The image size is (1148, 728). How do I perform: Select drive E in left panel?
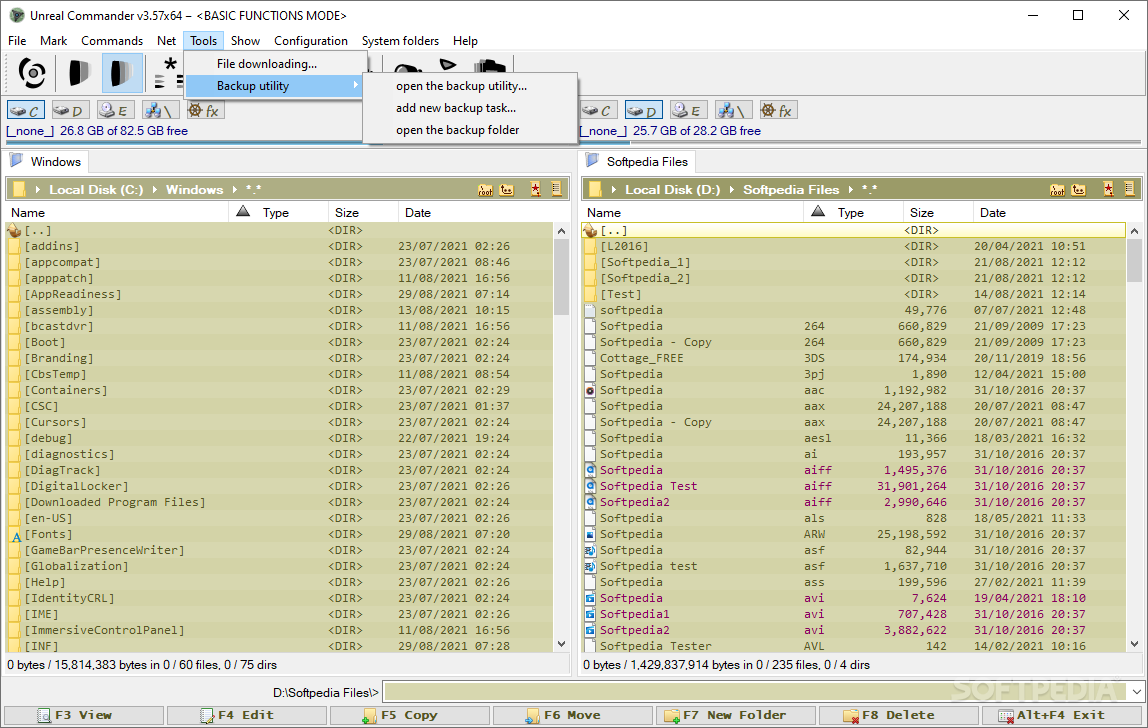coord(116,111)
